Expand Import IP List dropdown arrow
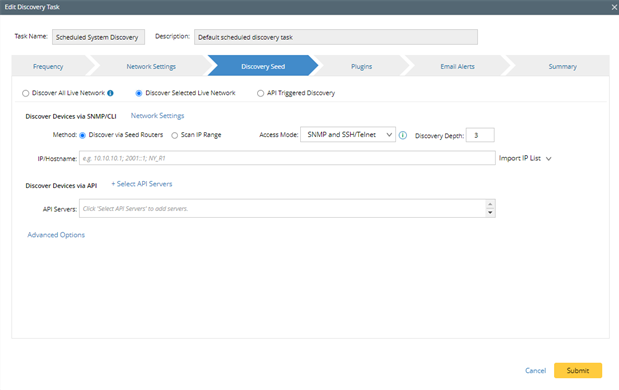Image resolution: width=619 pixels, height=390 pixels. 549,159
